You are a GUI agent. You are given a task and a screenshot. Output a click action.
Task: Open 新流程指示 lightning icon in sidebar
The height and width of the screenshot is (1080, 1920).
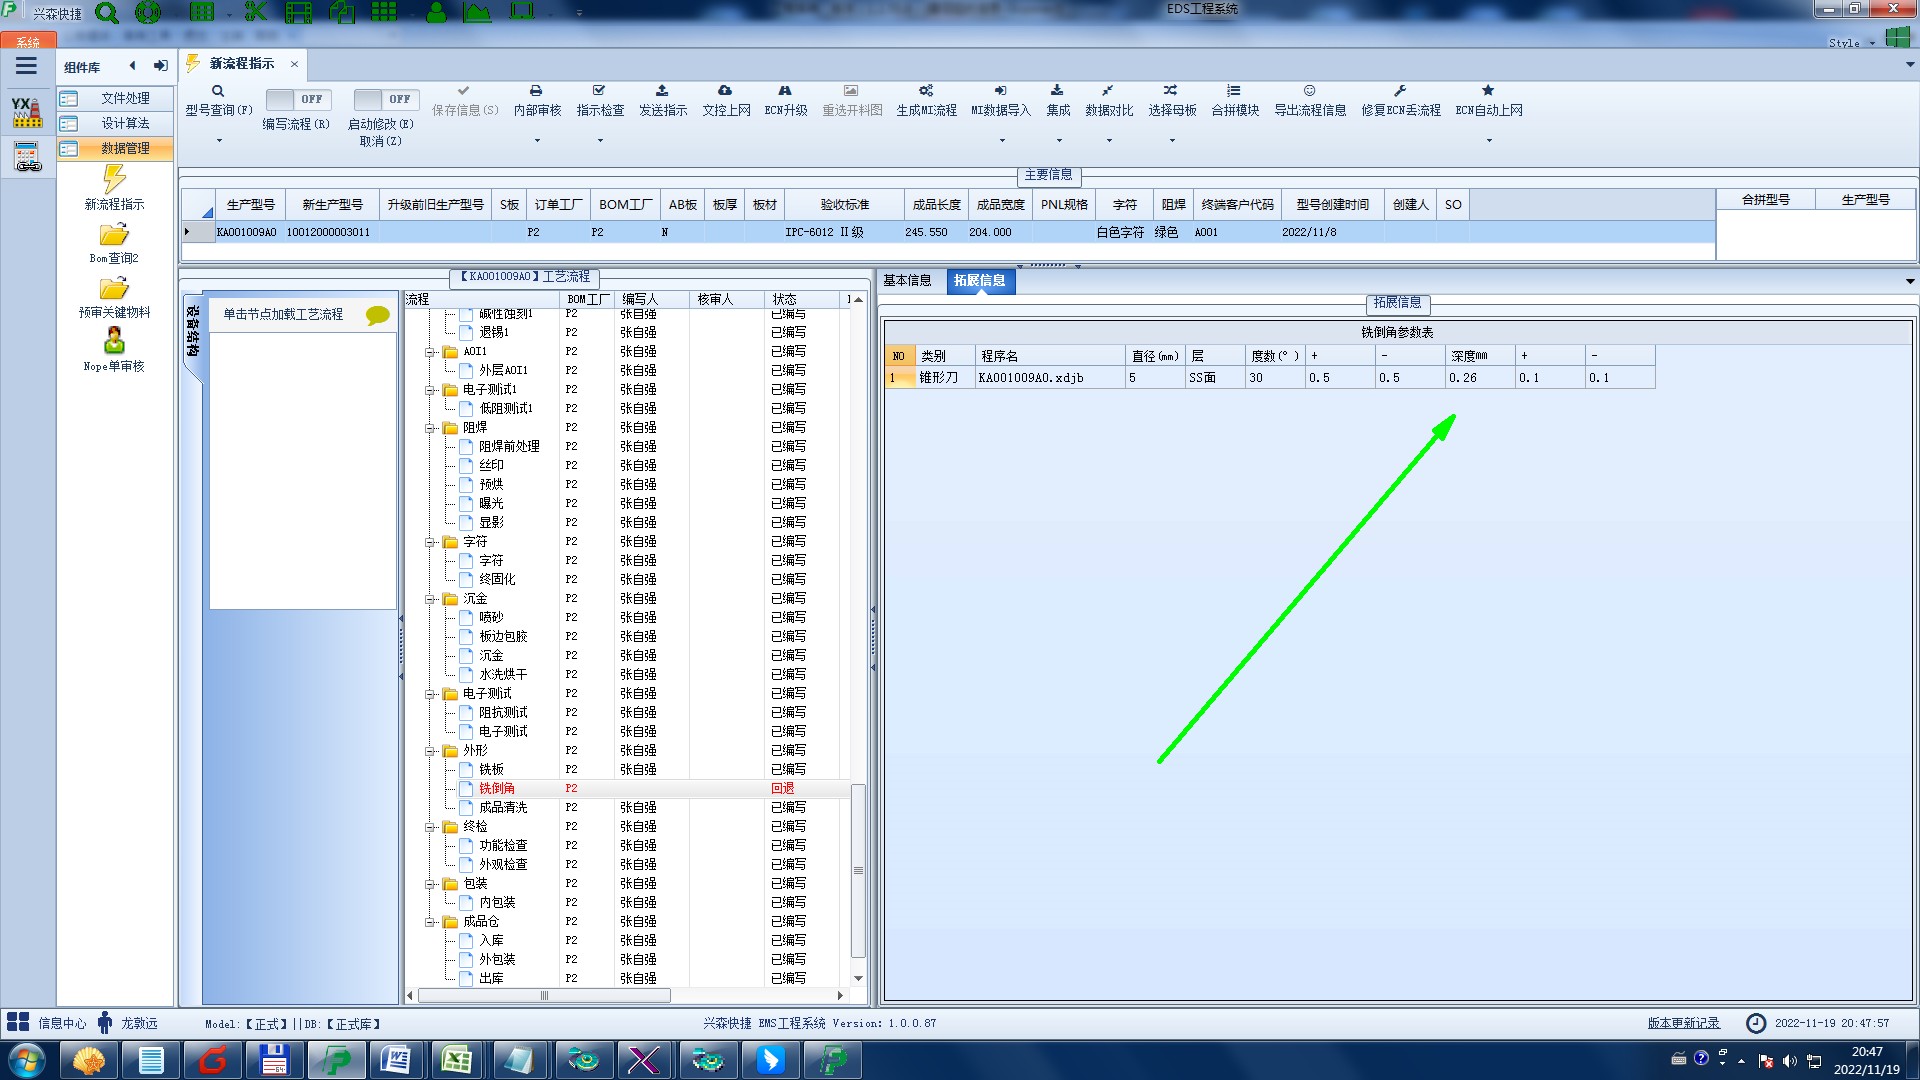click(114, 180)
